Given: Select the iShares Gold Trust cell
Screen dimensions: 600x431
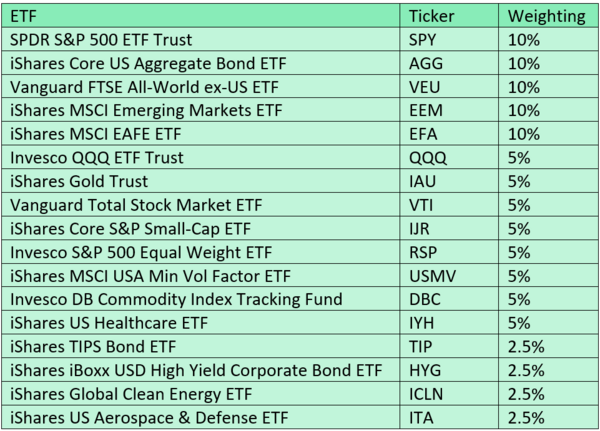Looking at the screenshot, I should (x=201, y=181).
